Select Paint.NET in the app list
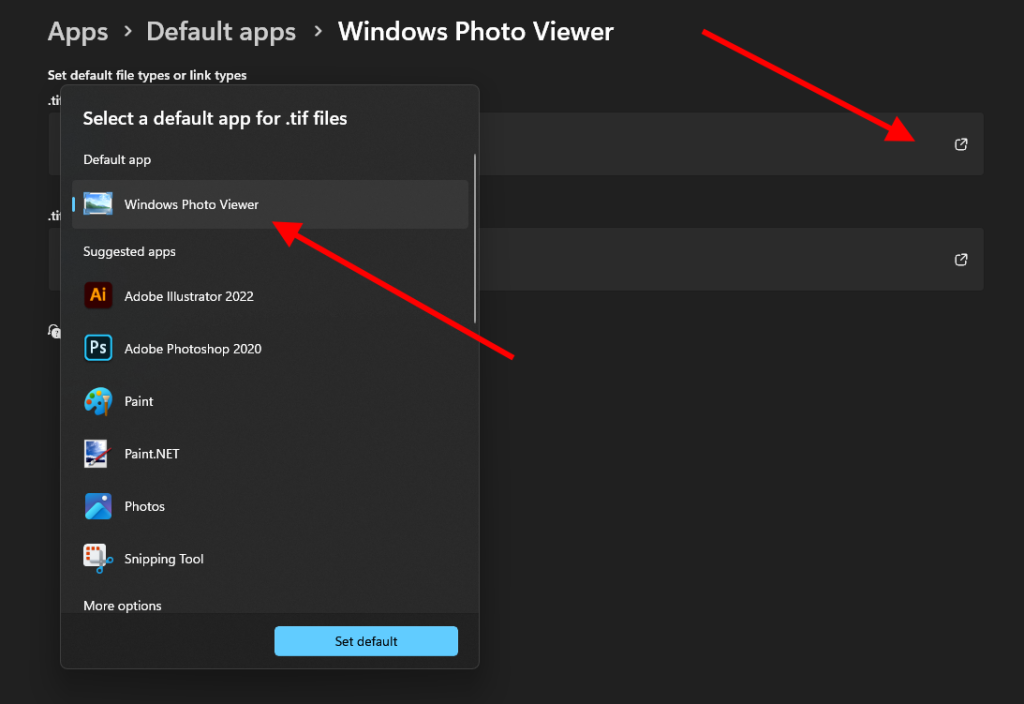 point(152,454)
